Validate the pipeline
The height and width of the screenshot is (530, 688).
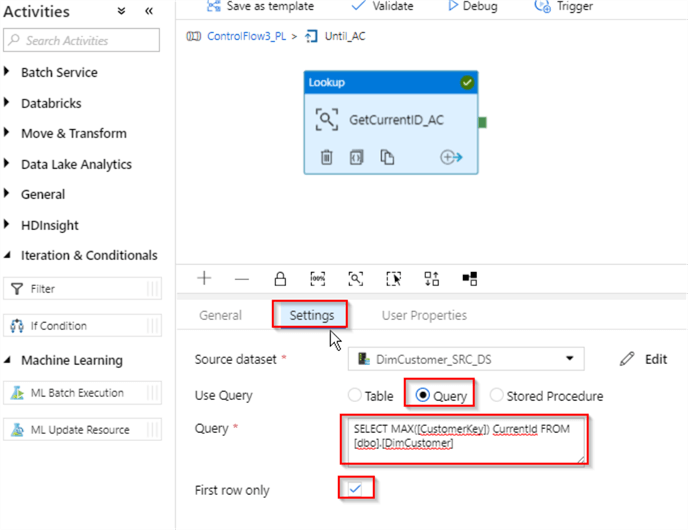click(x=382, y=6)
